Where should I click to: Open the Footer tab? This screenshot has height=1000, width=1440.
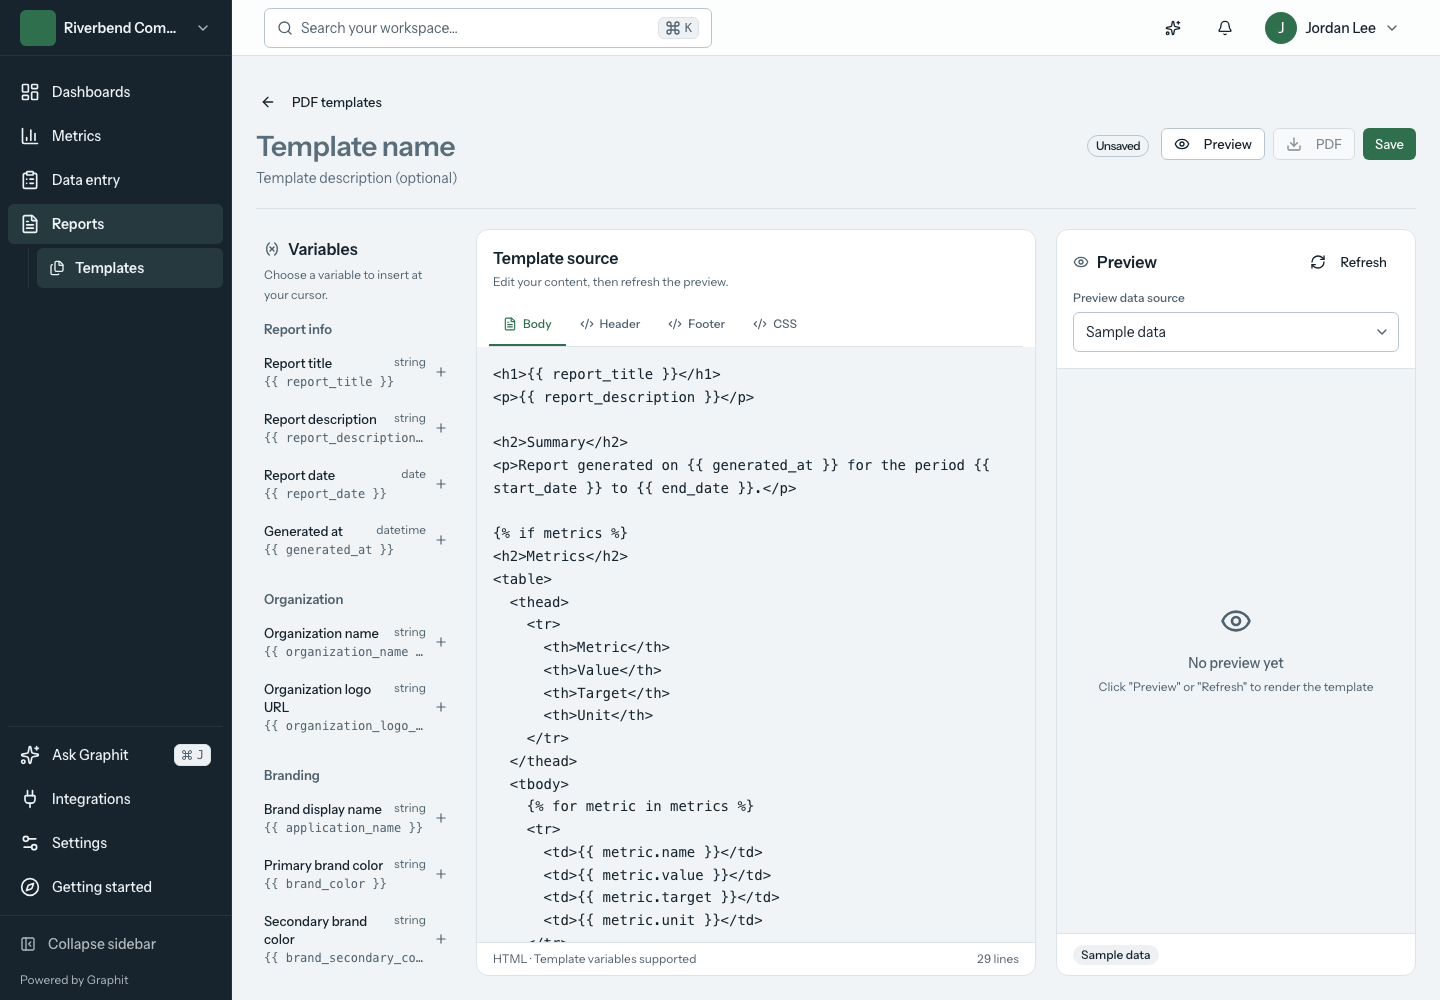pyautogui.click(x=697, y=324)
